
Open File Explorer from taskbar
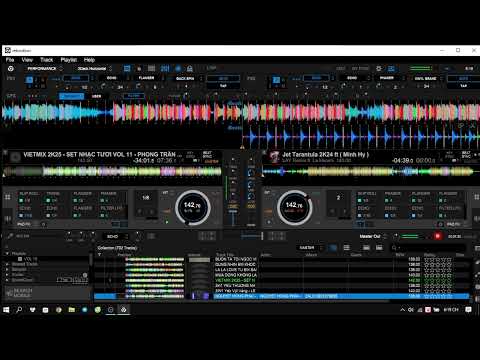coord(71,310)
